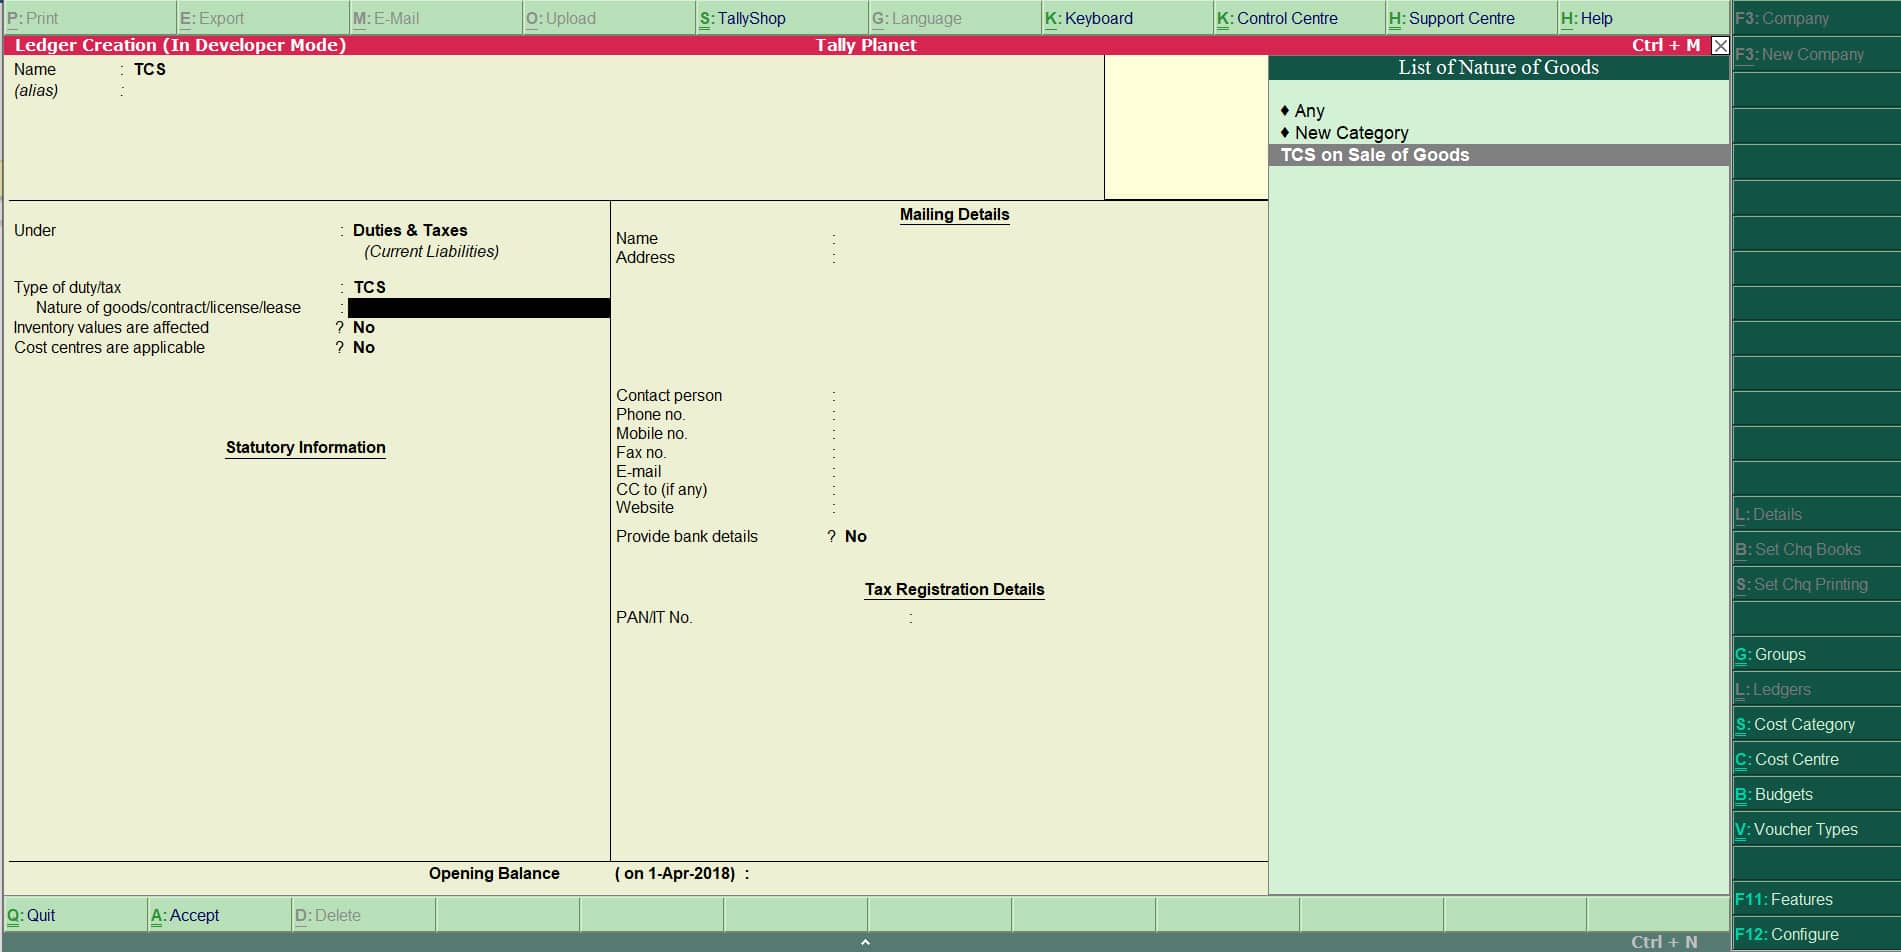Click the Mailing Details heading
Viewport: 1901px width, 952px height.
coord(954,214)
